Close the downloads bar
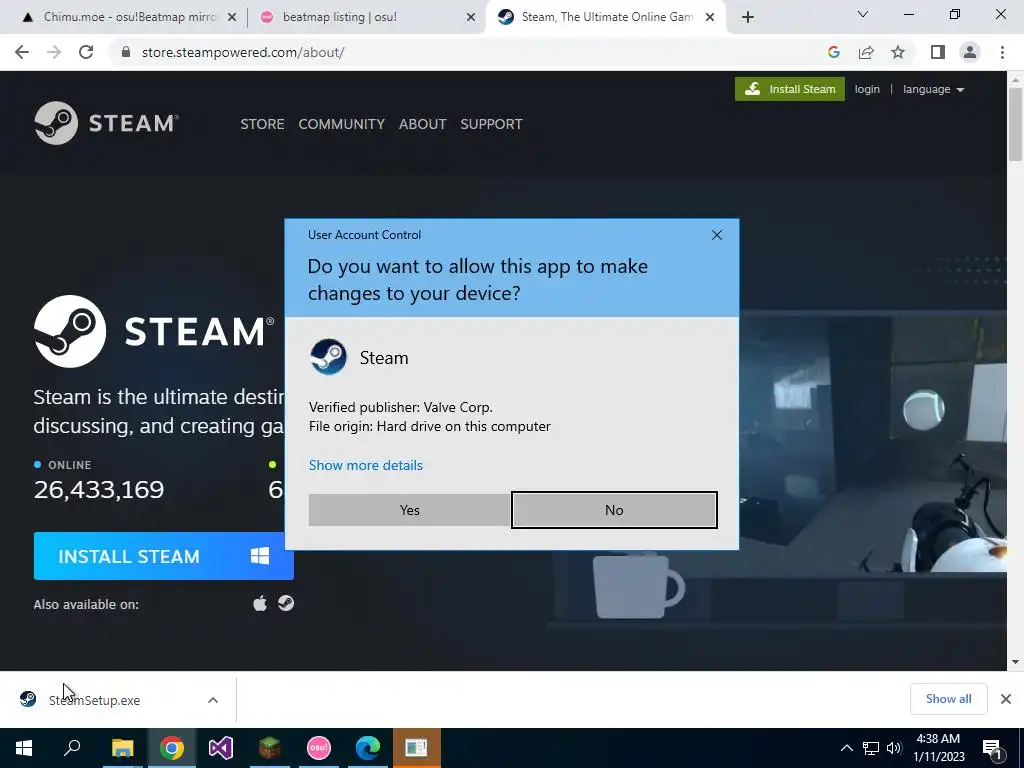 [1006, 699]
